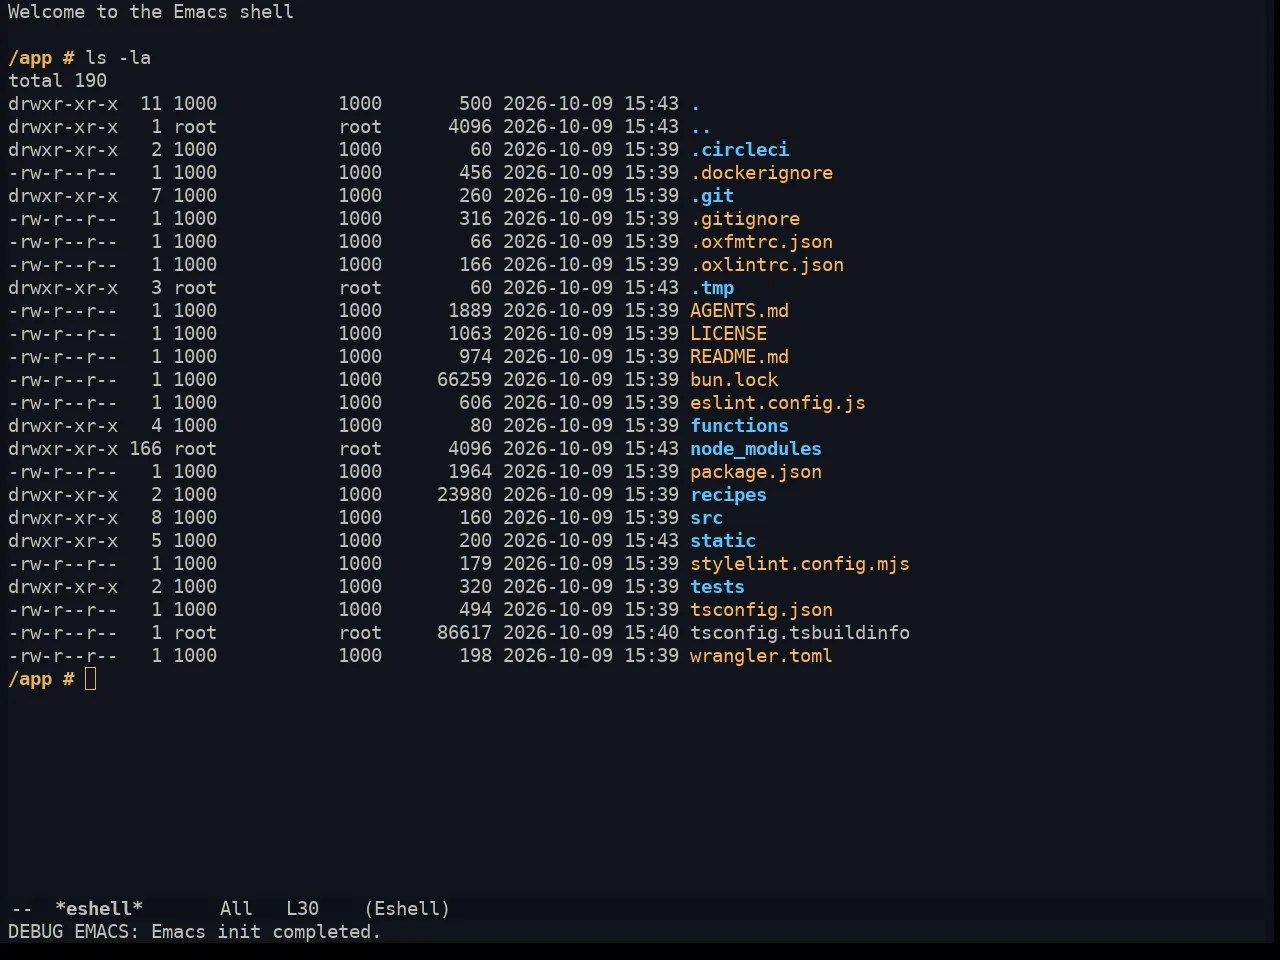This screenshot has width=1280, height=960.
Task: Select the .gitignore file name
Action: tap(745, 219)
